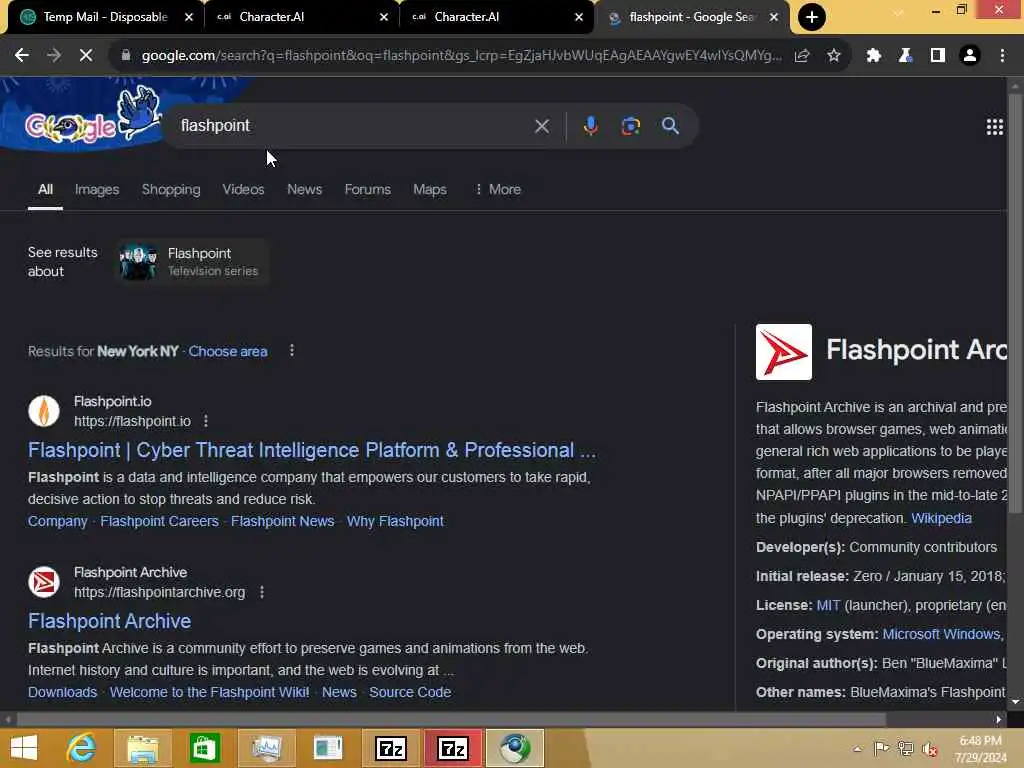Screen dimensions: 1024x768
Task: Show hidden system tray icons
Action: [857, 749]
